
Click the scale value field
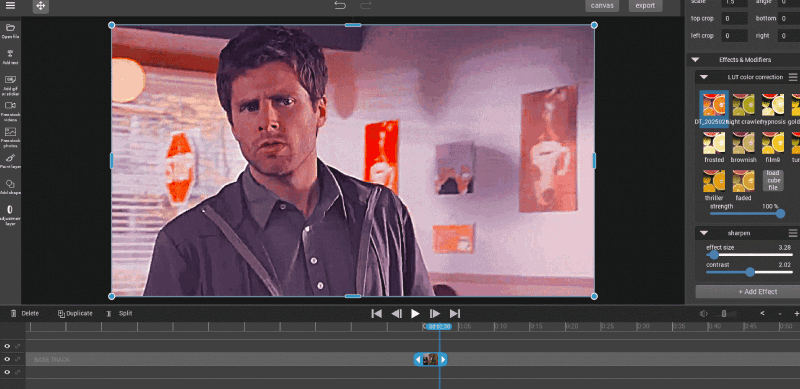point(734,3)
